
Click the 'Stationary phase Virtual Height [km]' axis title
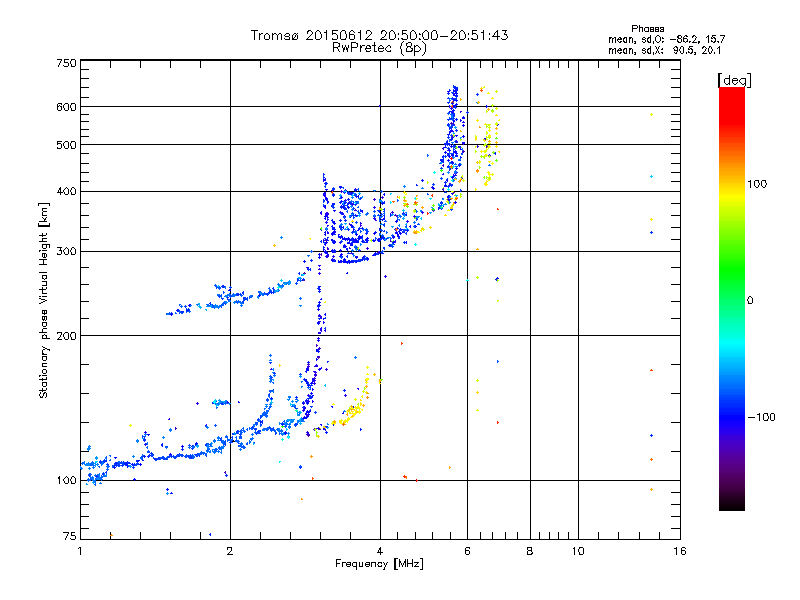44,300
